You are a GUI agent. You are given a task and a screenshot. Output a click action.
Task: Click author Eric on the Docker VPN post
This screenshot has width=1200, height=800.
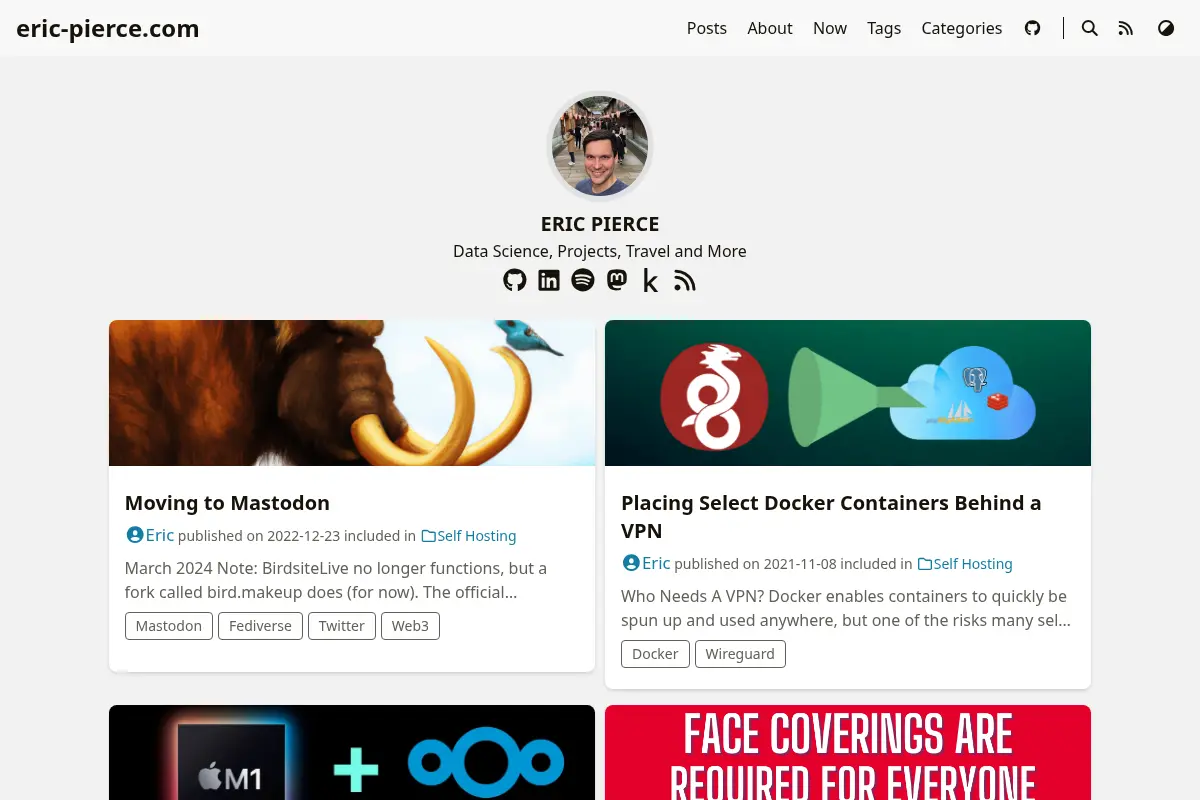[x=646, y=563]
